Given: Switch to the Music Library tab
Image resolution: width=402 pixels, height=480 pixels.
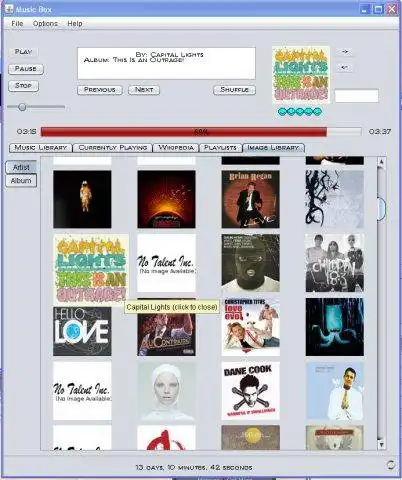Looking at the screenshot, I should [41, 148].
